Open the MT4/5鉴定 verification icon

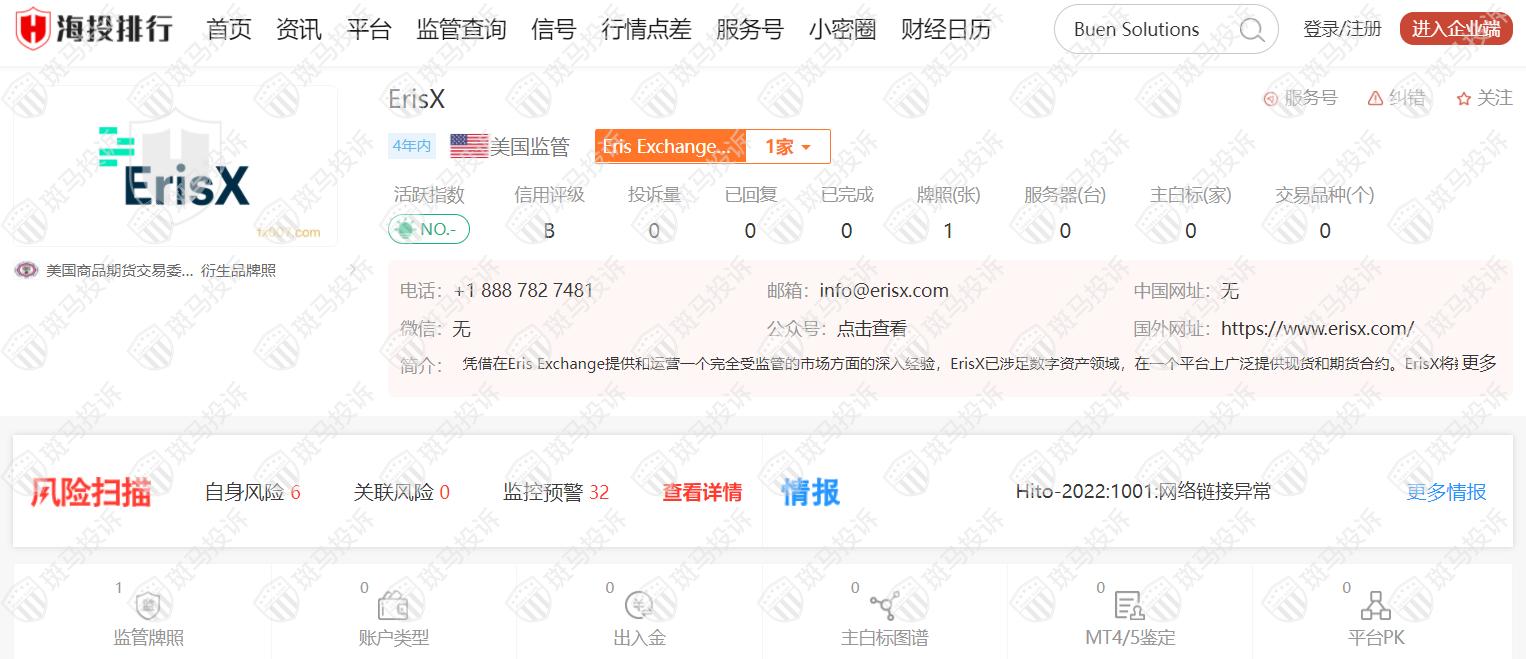[1129, 606]
